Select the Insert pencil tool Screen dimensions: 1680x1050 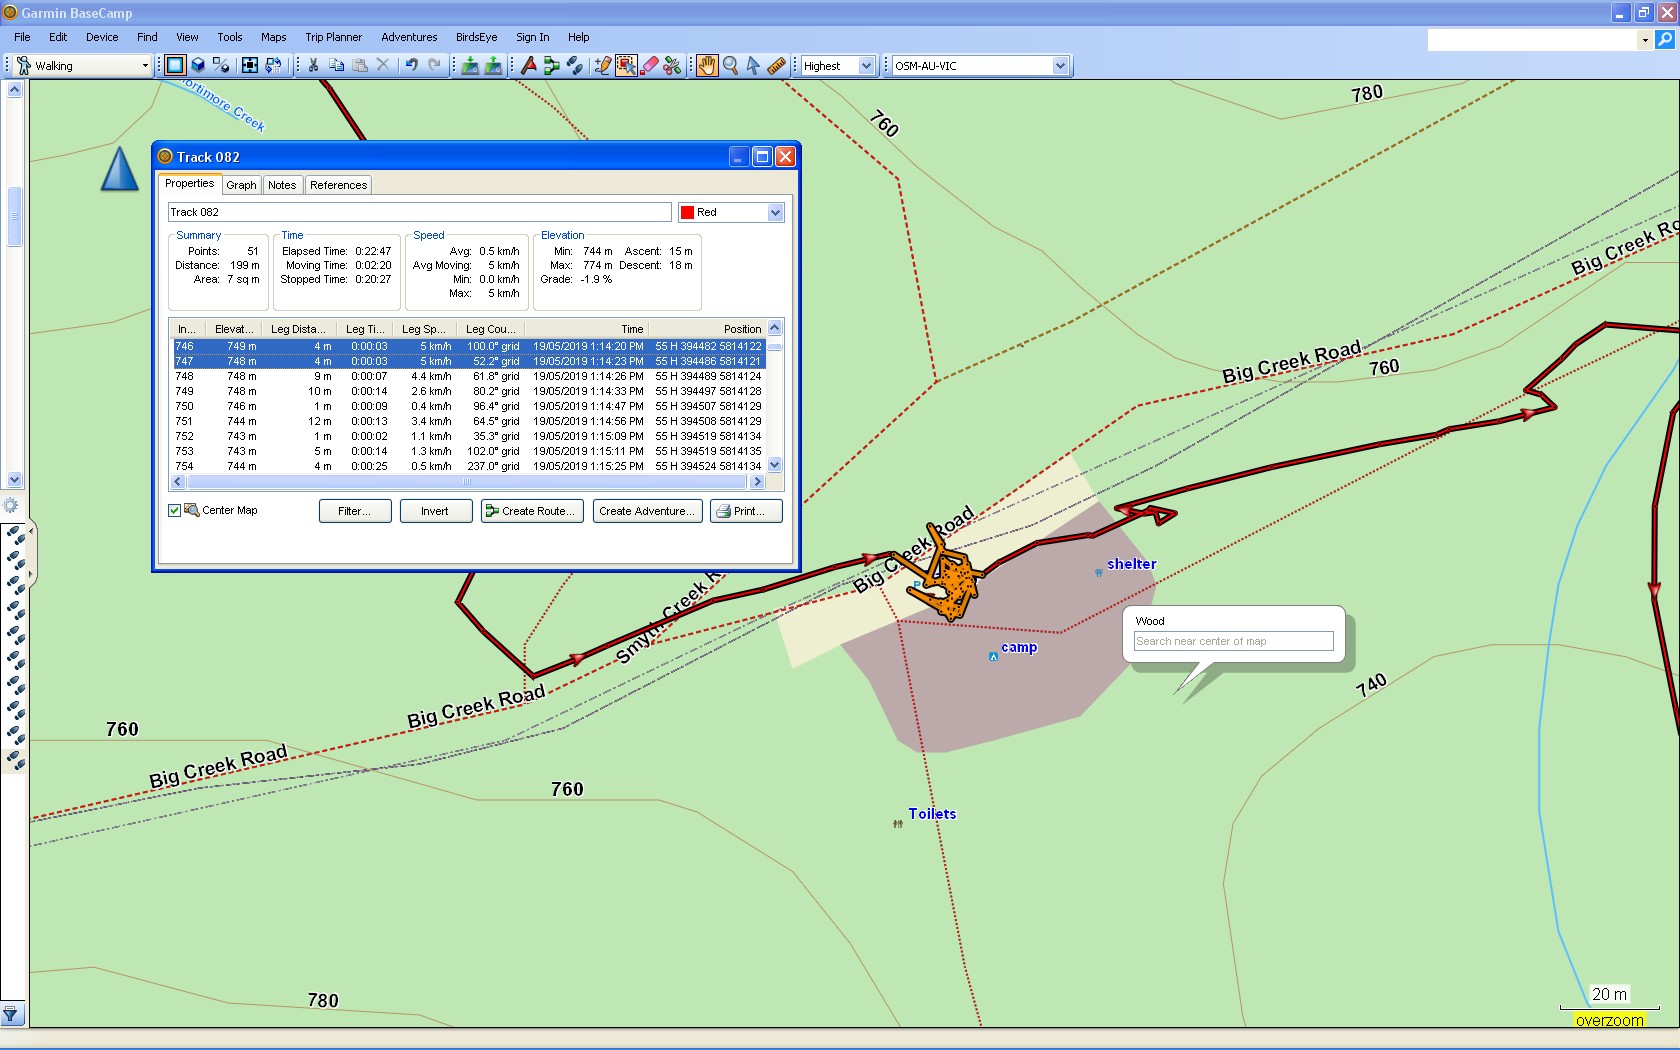(x=602, y=65)
